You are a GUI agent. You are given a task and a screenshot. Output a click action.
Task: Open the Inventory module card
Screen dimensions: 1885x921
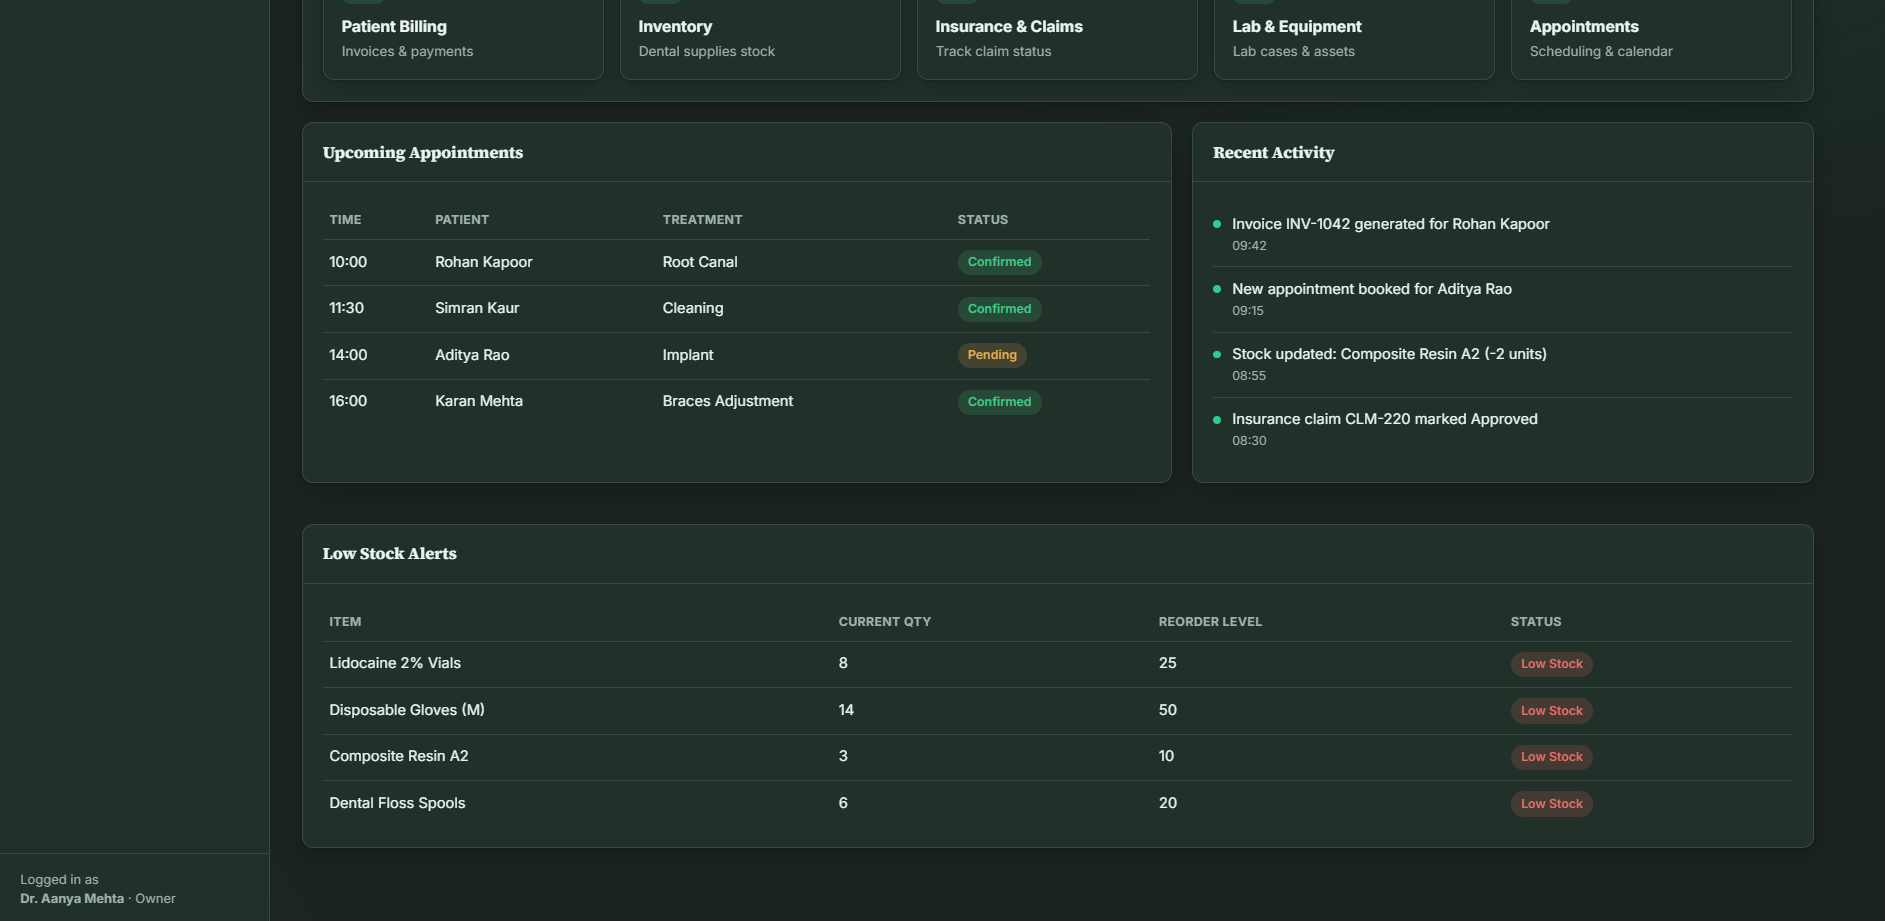[x=760, y=38]
